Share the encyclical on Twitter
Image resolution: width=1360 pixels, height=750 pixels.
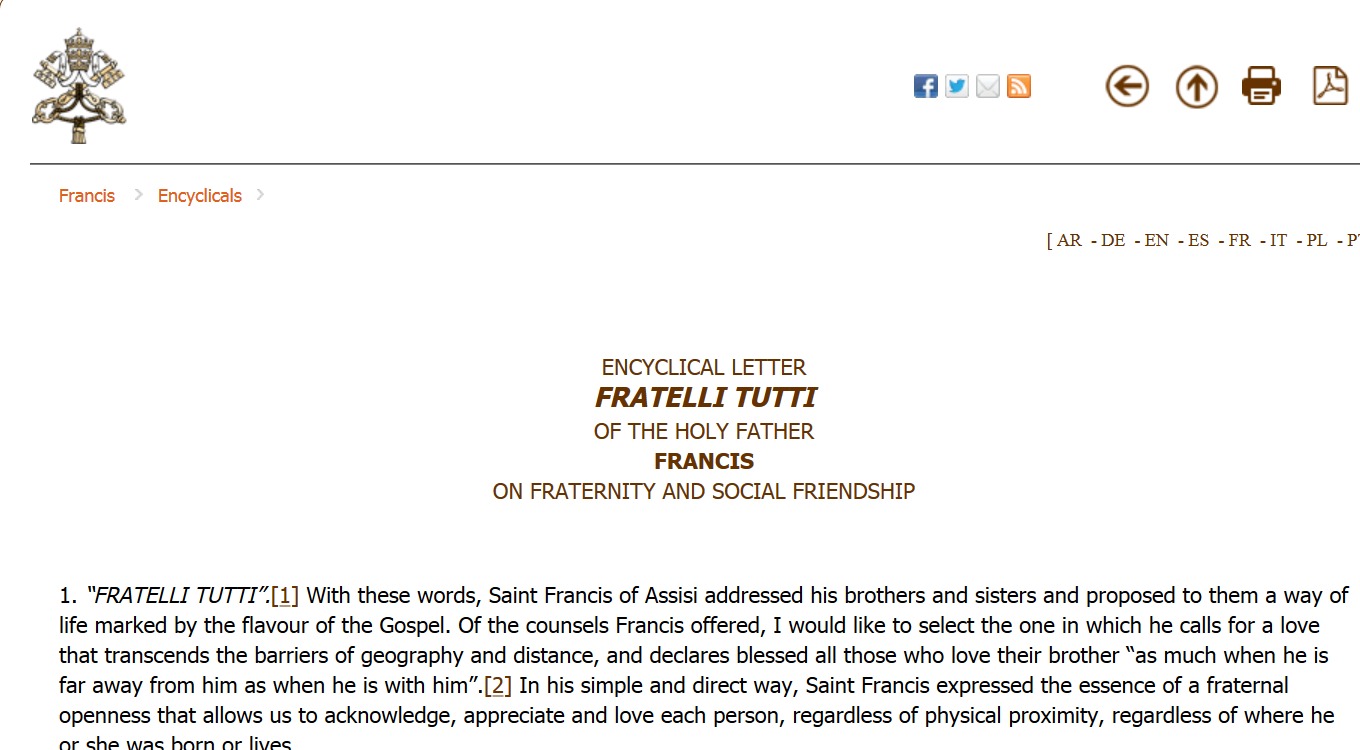point(957,87)
